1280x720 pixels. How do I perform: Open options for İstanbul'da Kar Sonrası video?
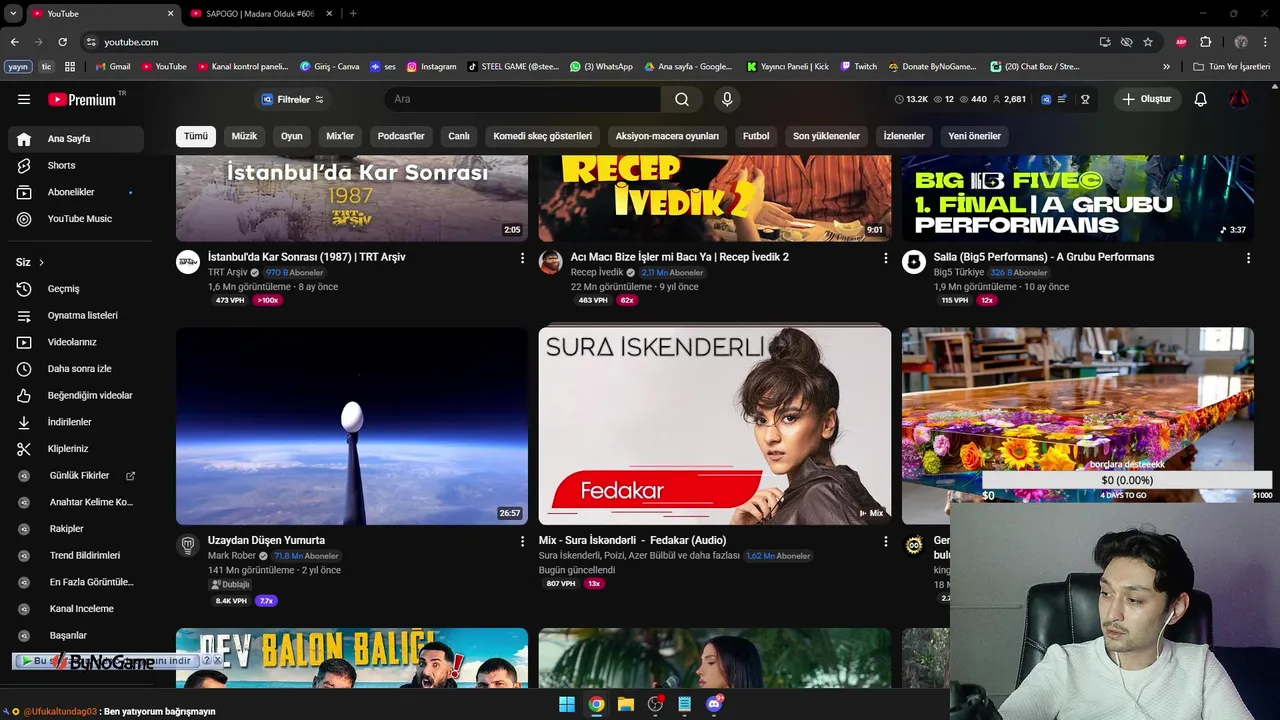[x=522, y=258]
